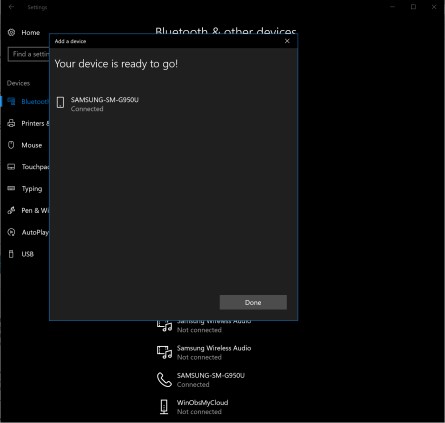Click the printer icon in the sidebar
445x423 pixels.
(11, 123)
